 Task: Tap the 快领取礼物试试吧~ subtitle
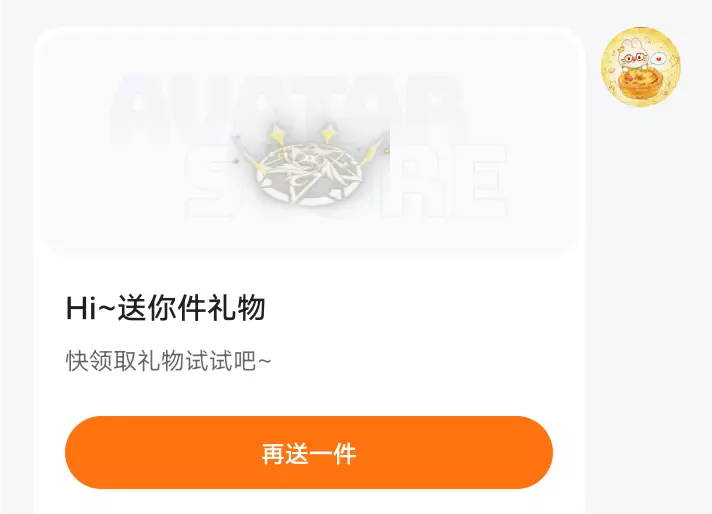point(168,361)
